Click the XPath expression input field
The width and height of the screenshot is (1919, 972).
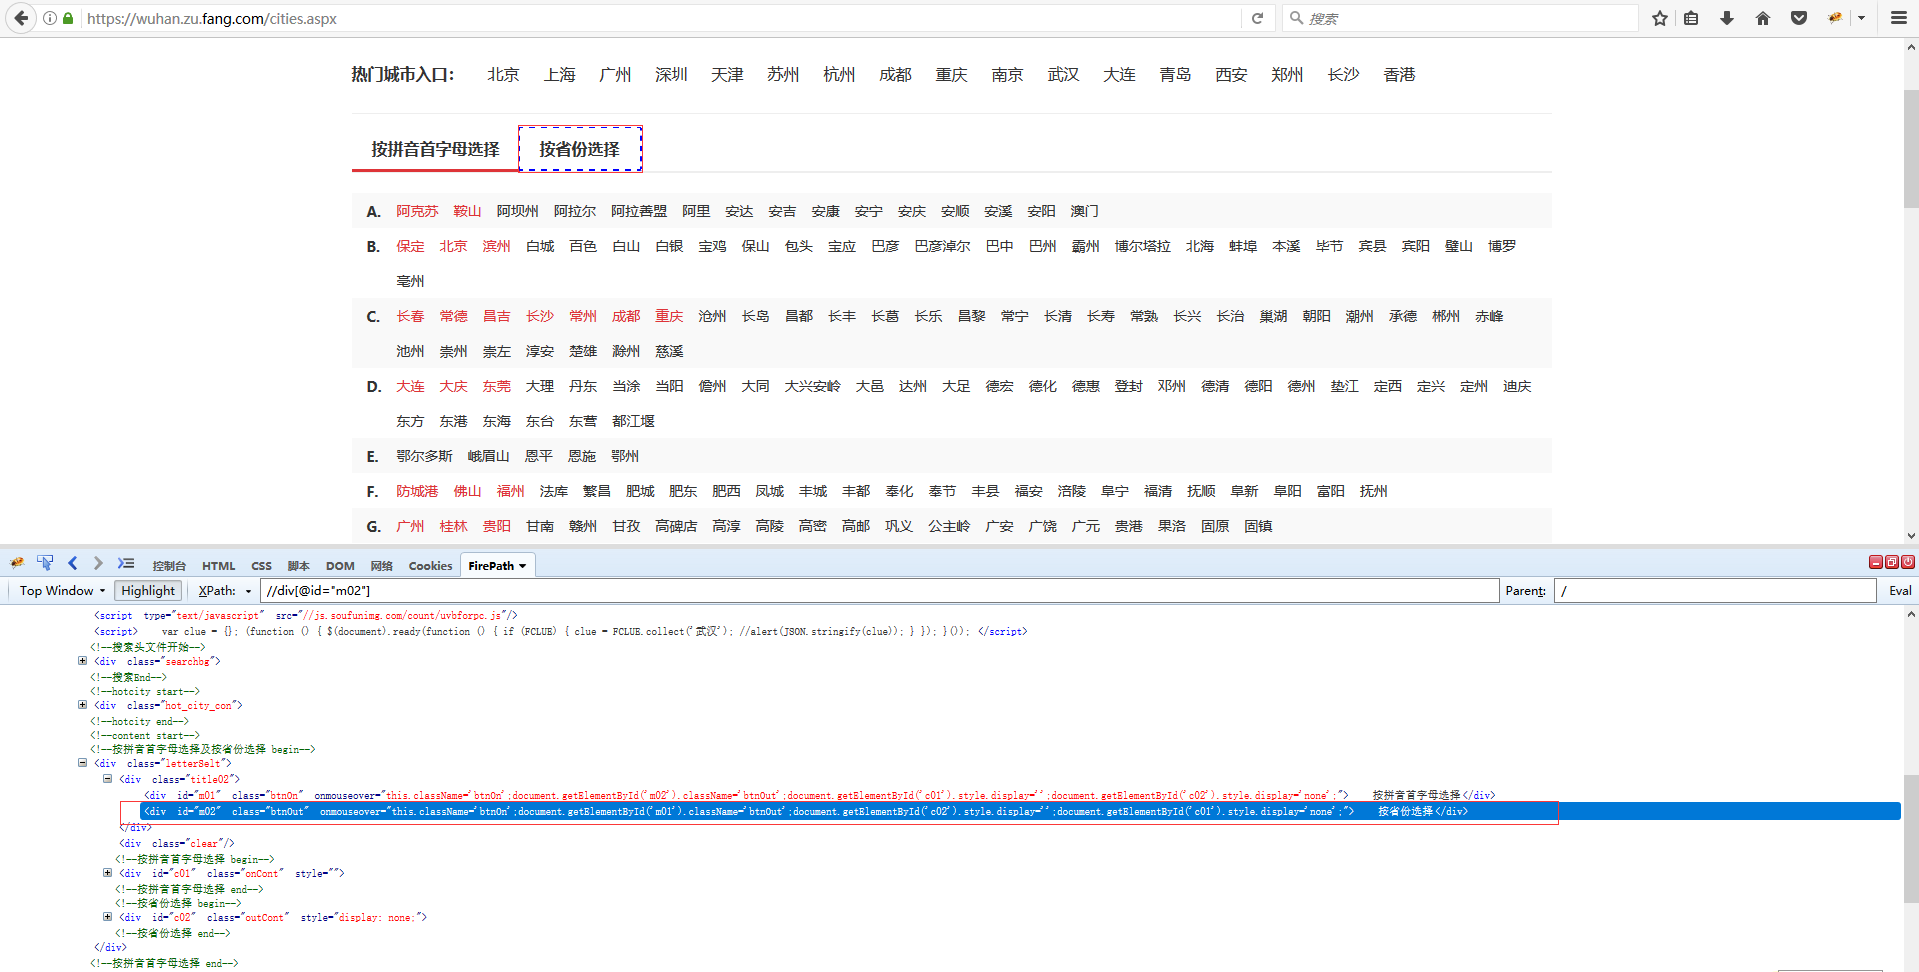[879, 591]
